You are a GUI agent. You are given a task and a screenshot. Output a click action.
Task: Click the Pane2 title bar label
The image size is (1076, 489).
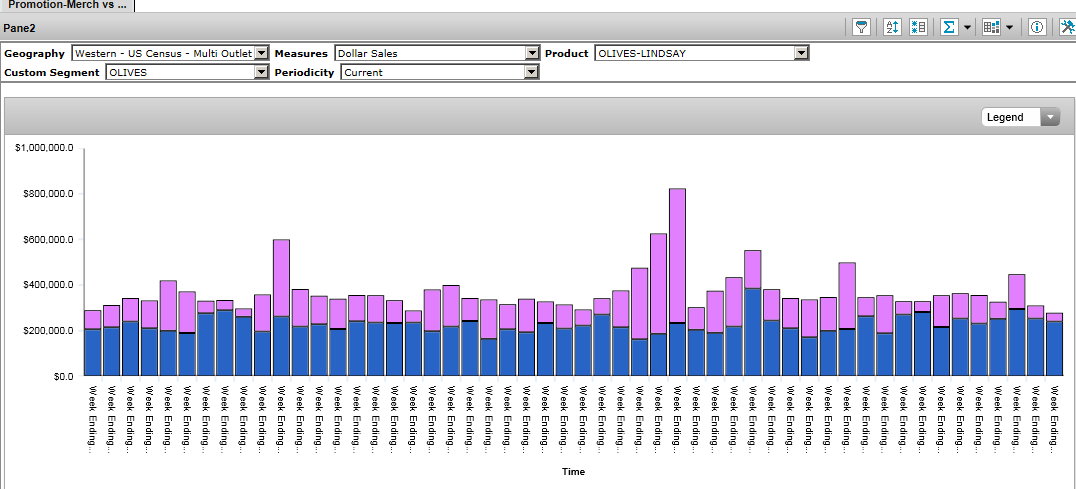click(21, 28)
